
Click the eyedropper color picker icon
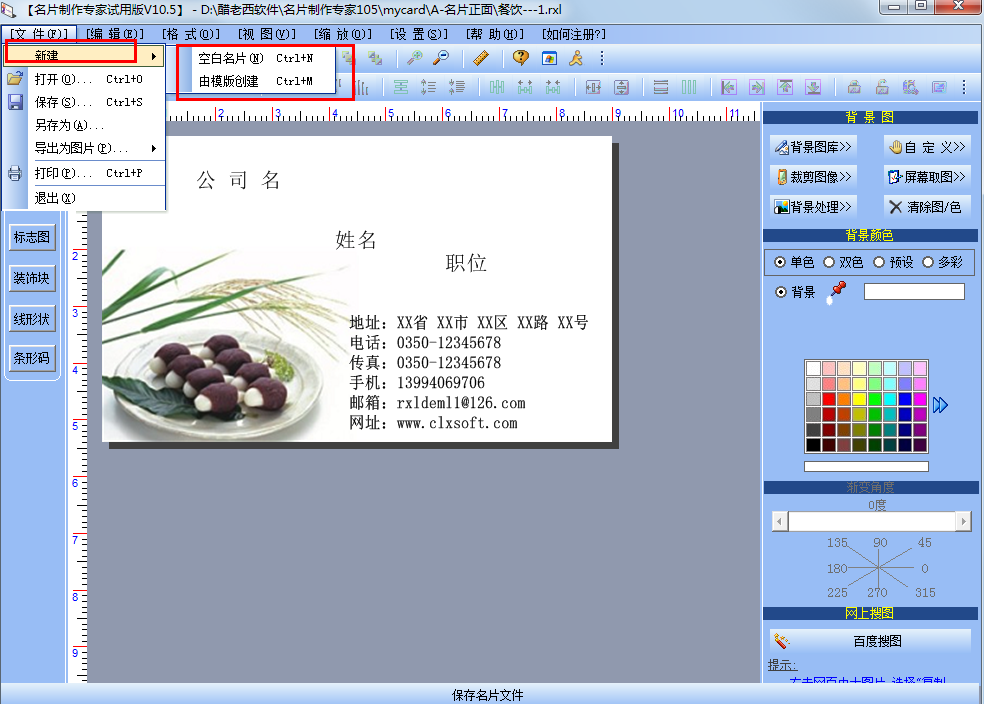click(837, 292)
